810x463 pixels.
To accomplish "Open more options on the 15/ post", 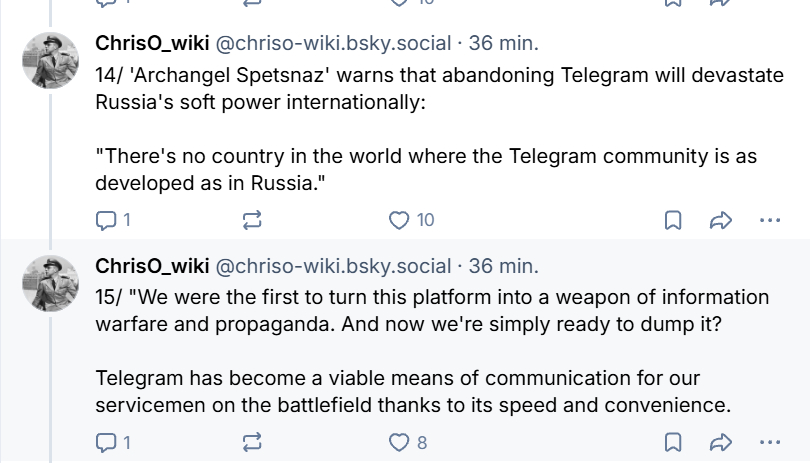I will [x=769, y=442].
